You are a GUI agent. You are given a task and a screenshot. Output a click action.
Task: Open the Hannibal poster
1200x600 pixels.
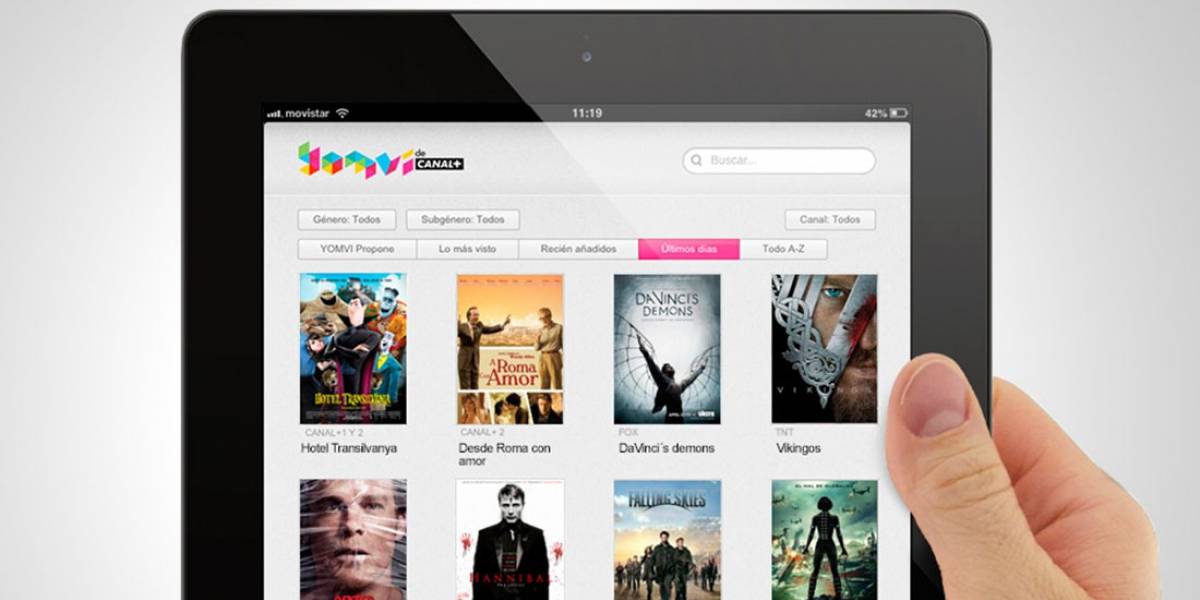[510, 540]
